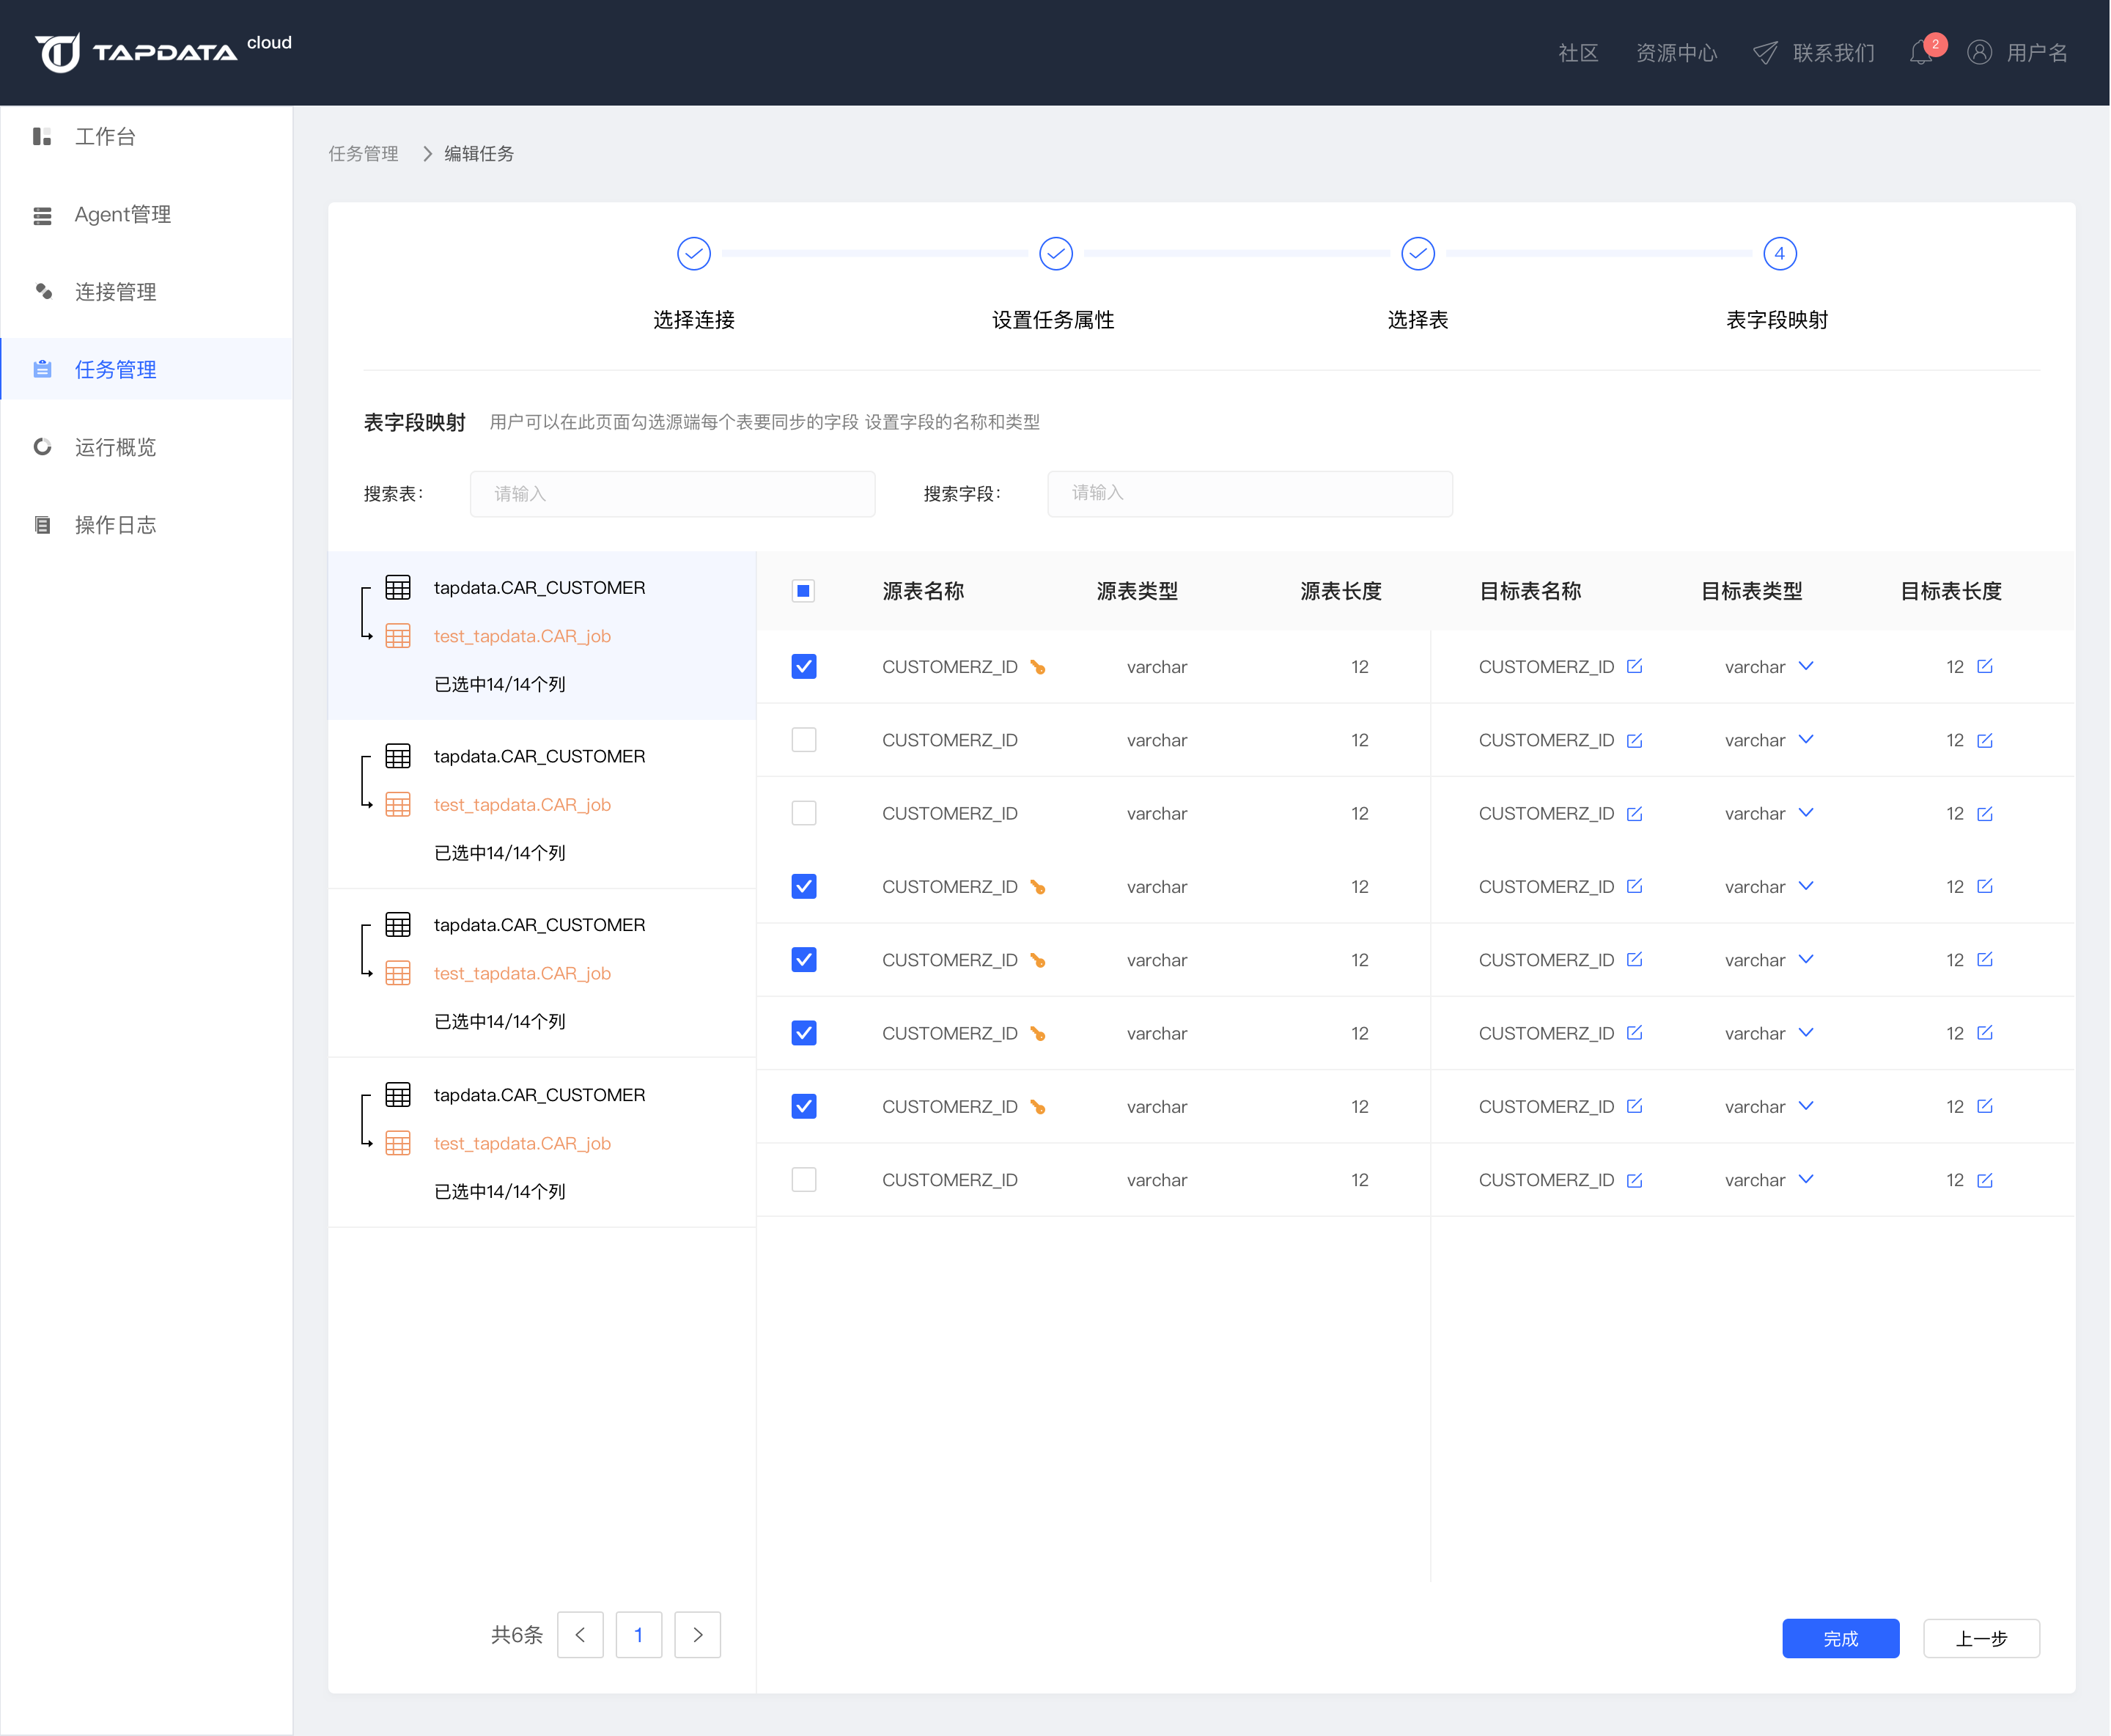Open the varchar type dropdown in the first row

1806,666
